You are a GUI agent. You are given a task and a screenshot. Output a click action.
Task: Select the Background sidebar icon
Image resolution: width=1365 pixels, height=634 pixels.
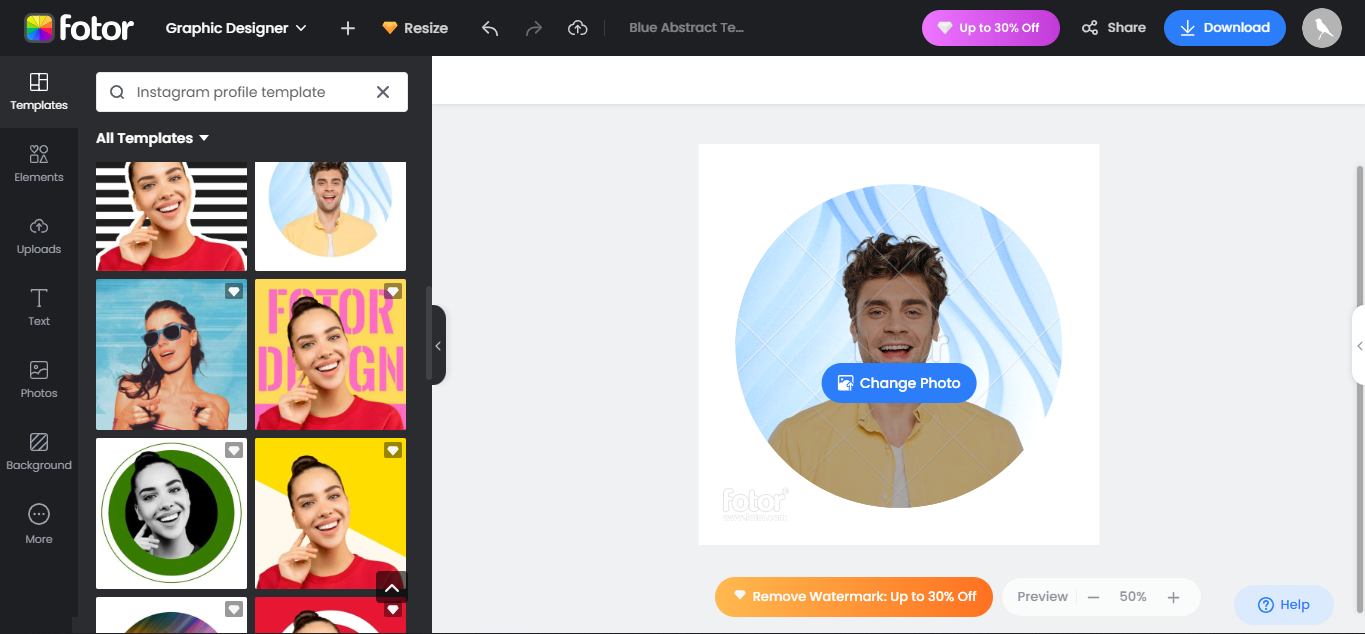[39, 450]
